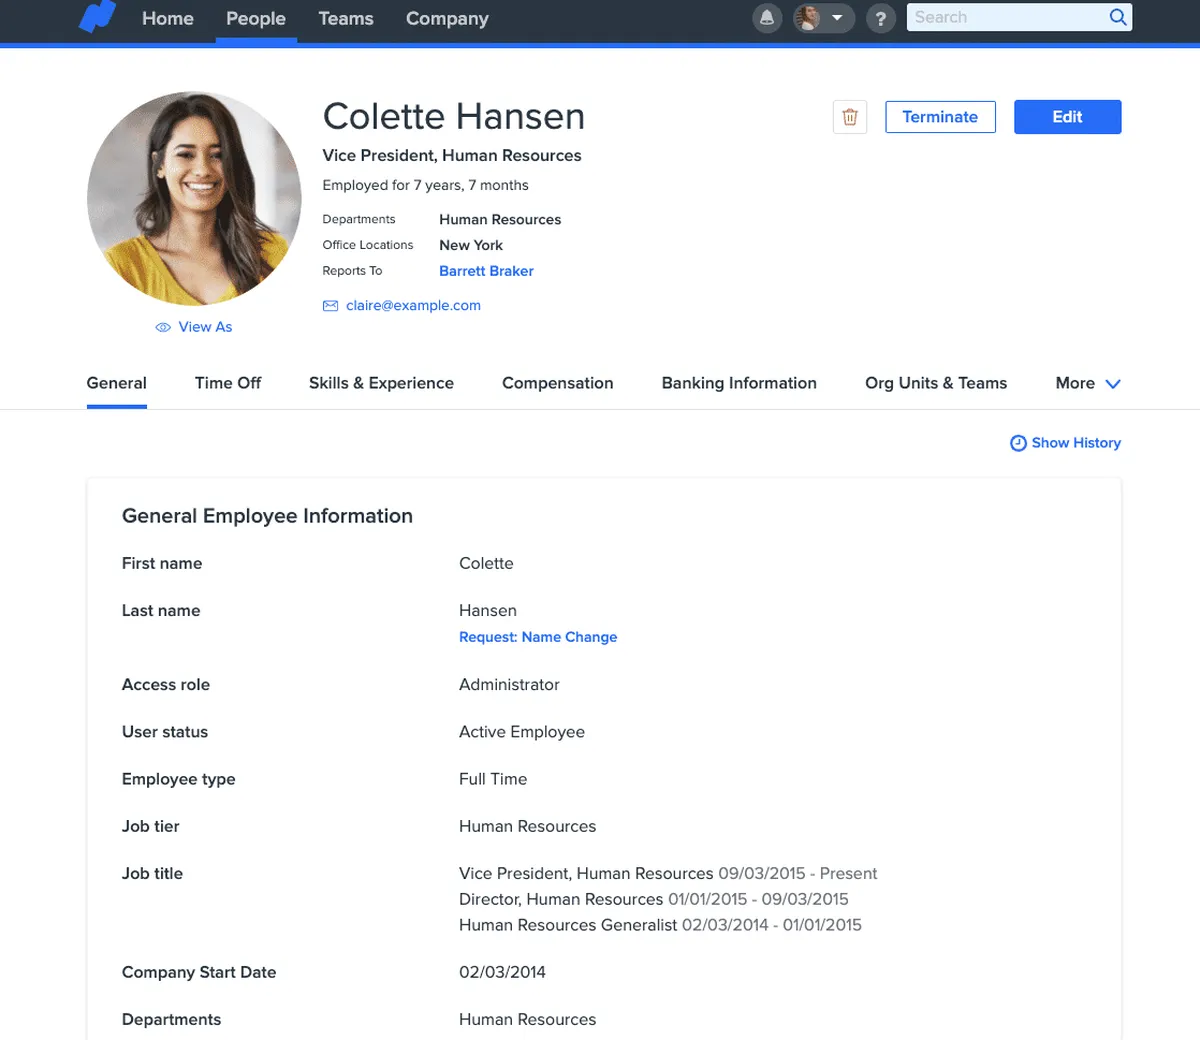Viewport: 1200px width, 1040px height.
Task: Open the Barrett Braker manager link
Action: [486, 271]
